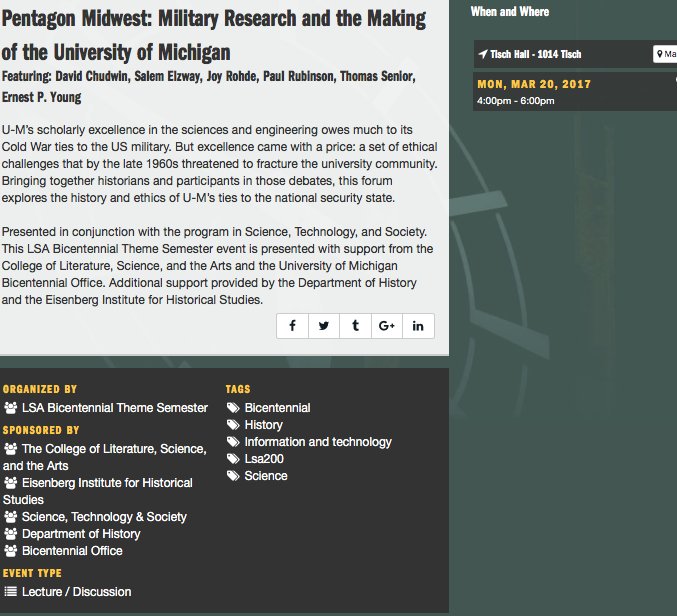Screen dimensions: 677x616
Task: Click the SPONSORED BY heading
Action: point(41,430)
